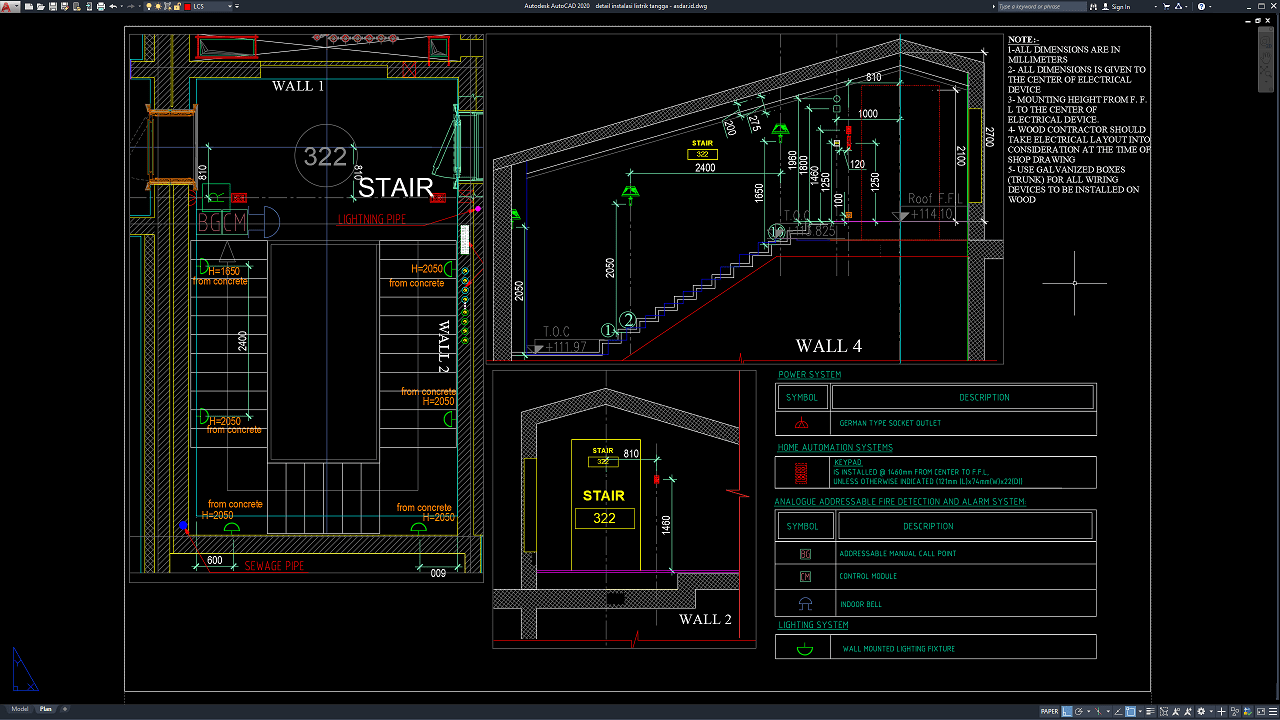Viewport: 1280px width, 720px height.
Task: Click the New drawing icon
Action: [x=28, y=6]
